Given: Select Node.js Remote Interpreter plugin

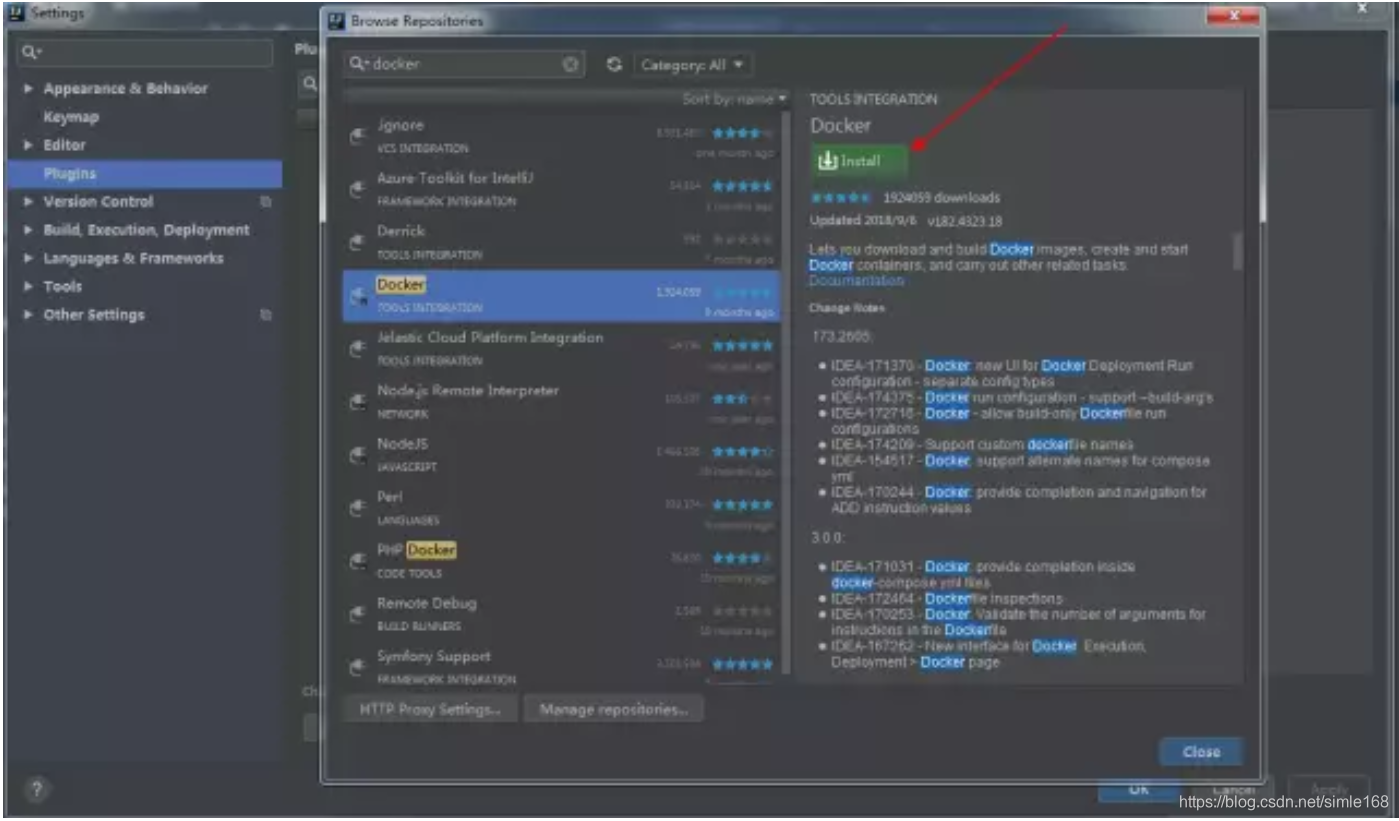Looking at the screenshot, I should coord(561,401).
